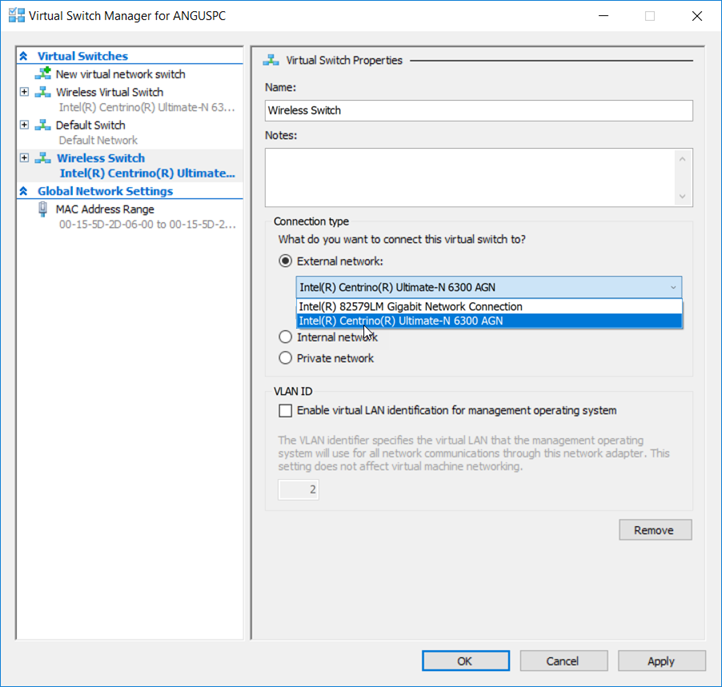The image size is (722, 687).
Task: Open the external network adapter dropdown
Action: tap(489, 287)
